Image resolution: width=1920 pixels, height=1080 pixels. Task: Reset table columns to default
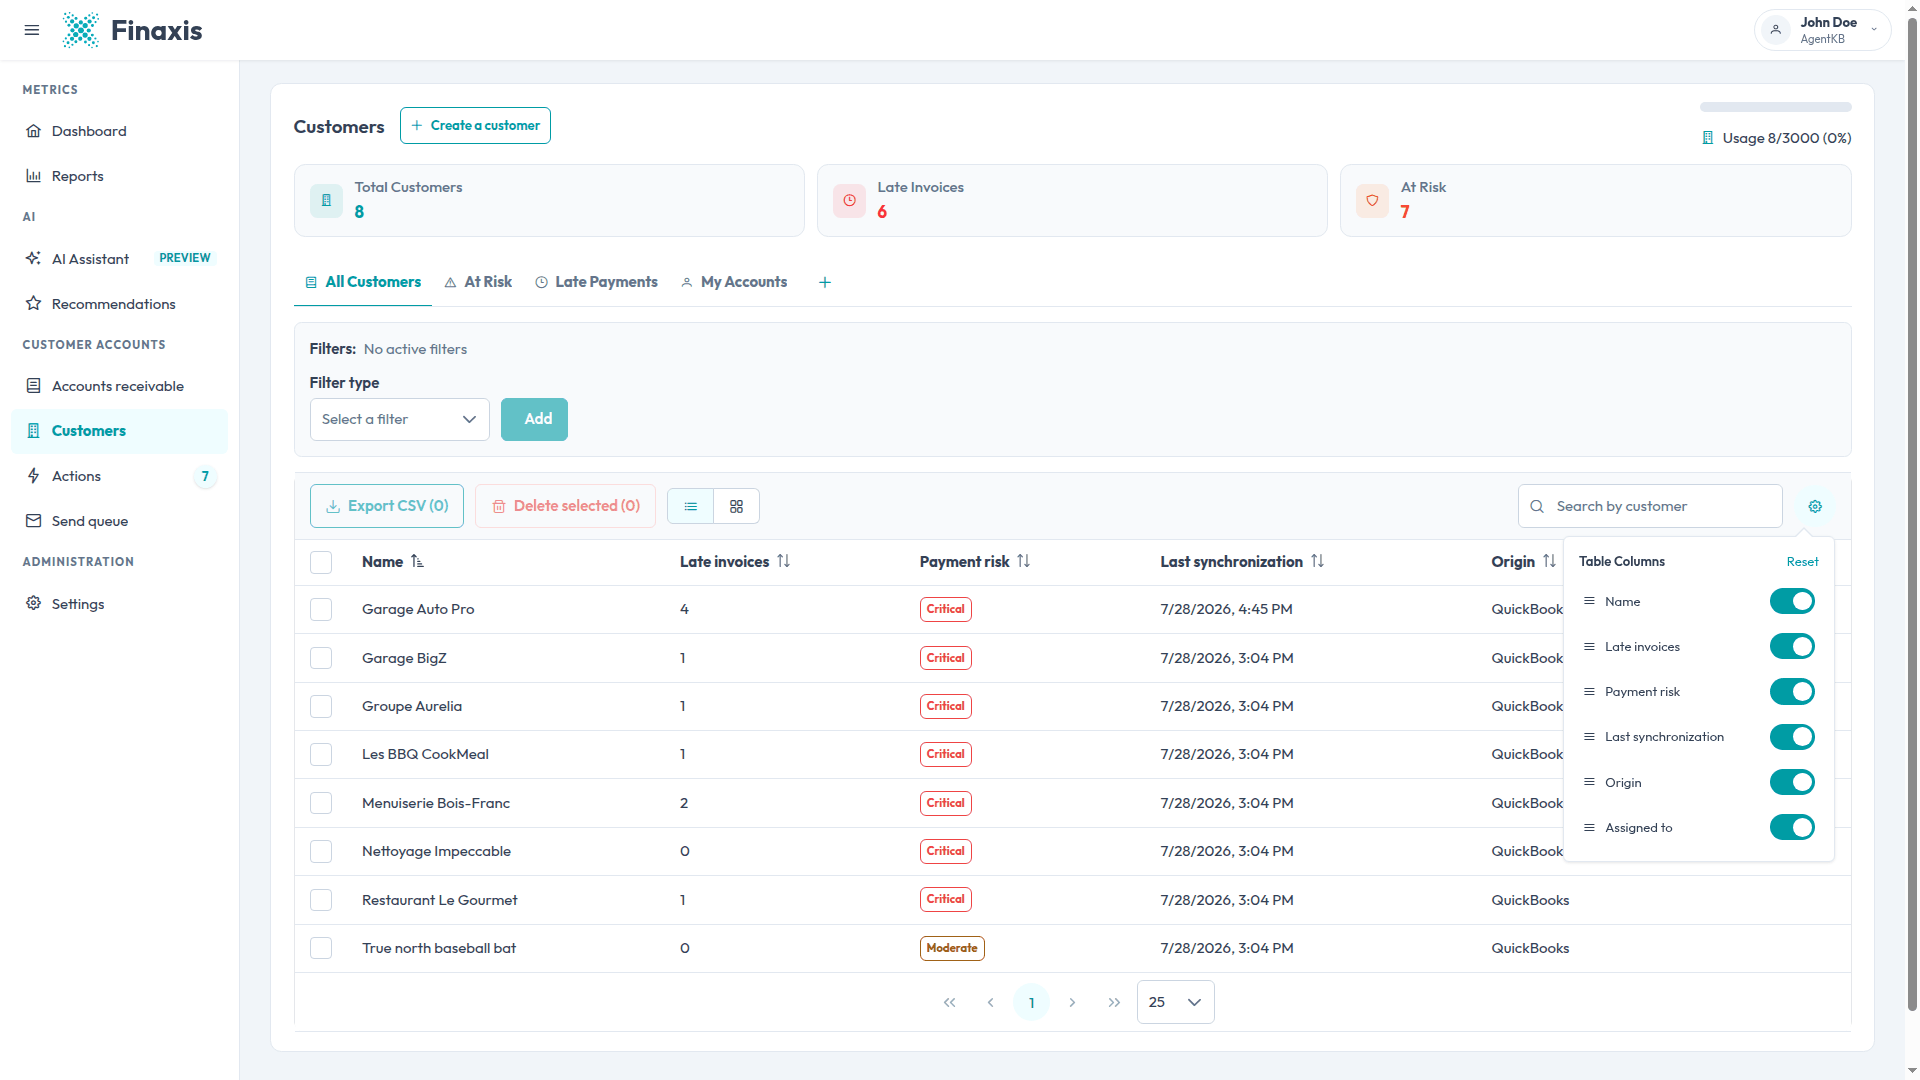click(x=1802, y=562)
